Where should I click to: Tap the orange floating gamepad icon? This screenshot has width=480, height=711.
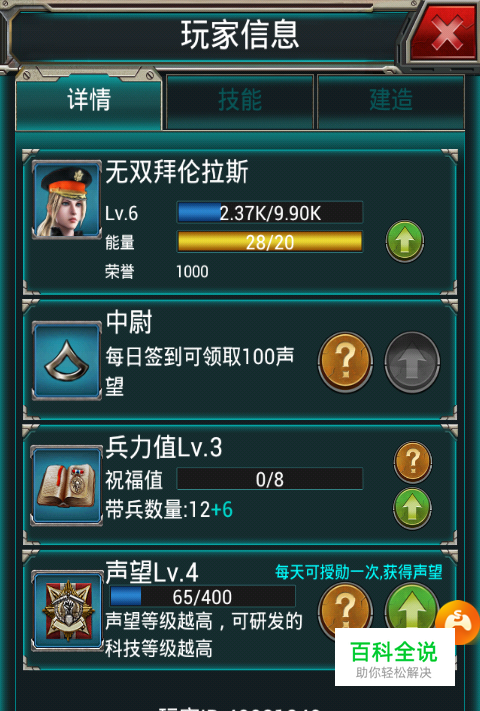coord(459,622)
